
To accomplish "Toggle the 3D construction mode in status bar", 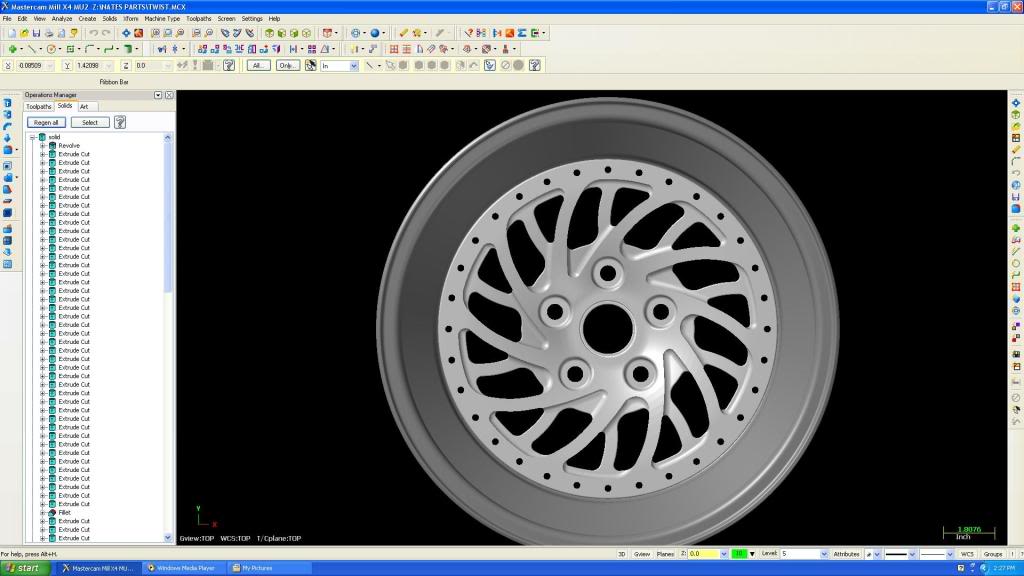I will click(x=620, y=553).
